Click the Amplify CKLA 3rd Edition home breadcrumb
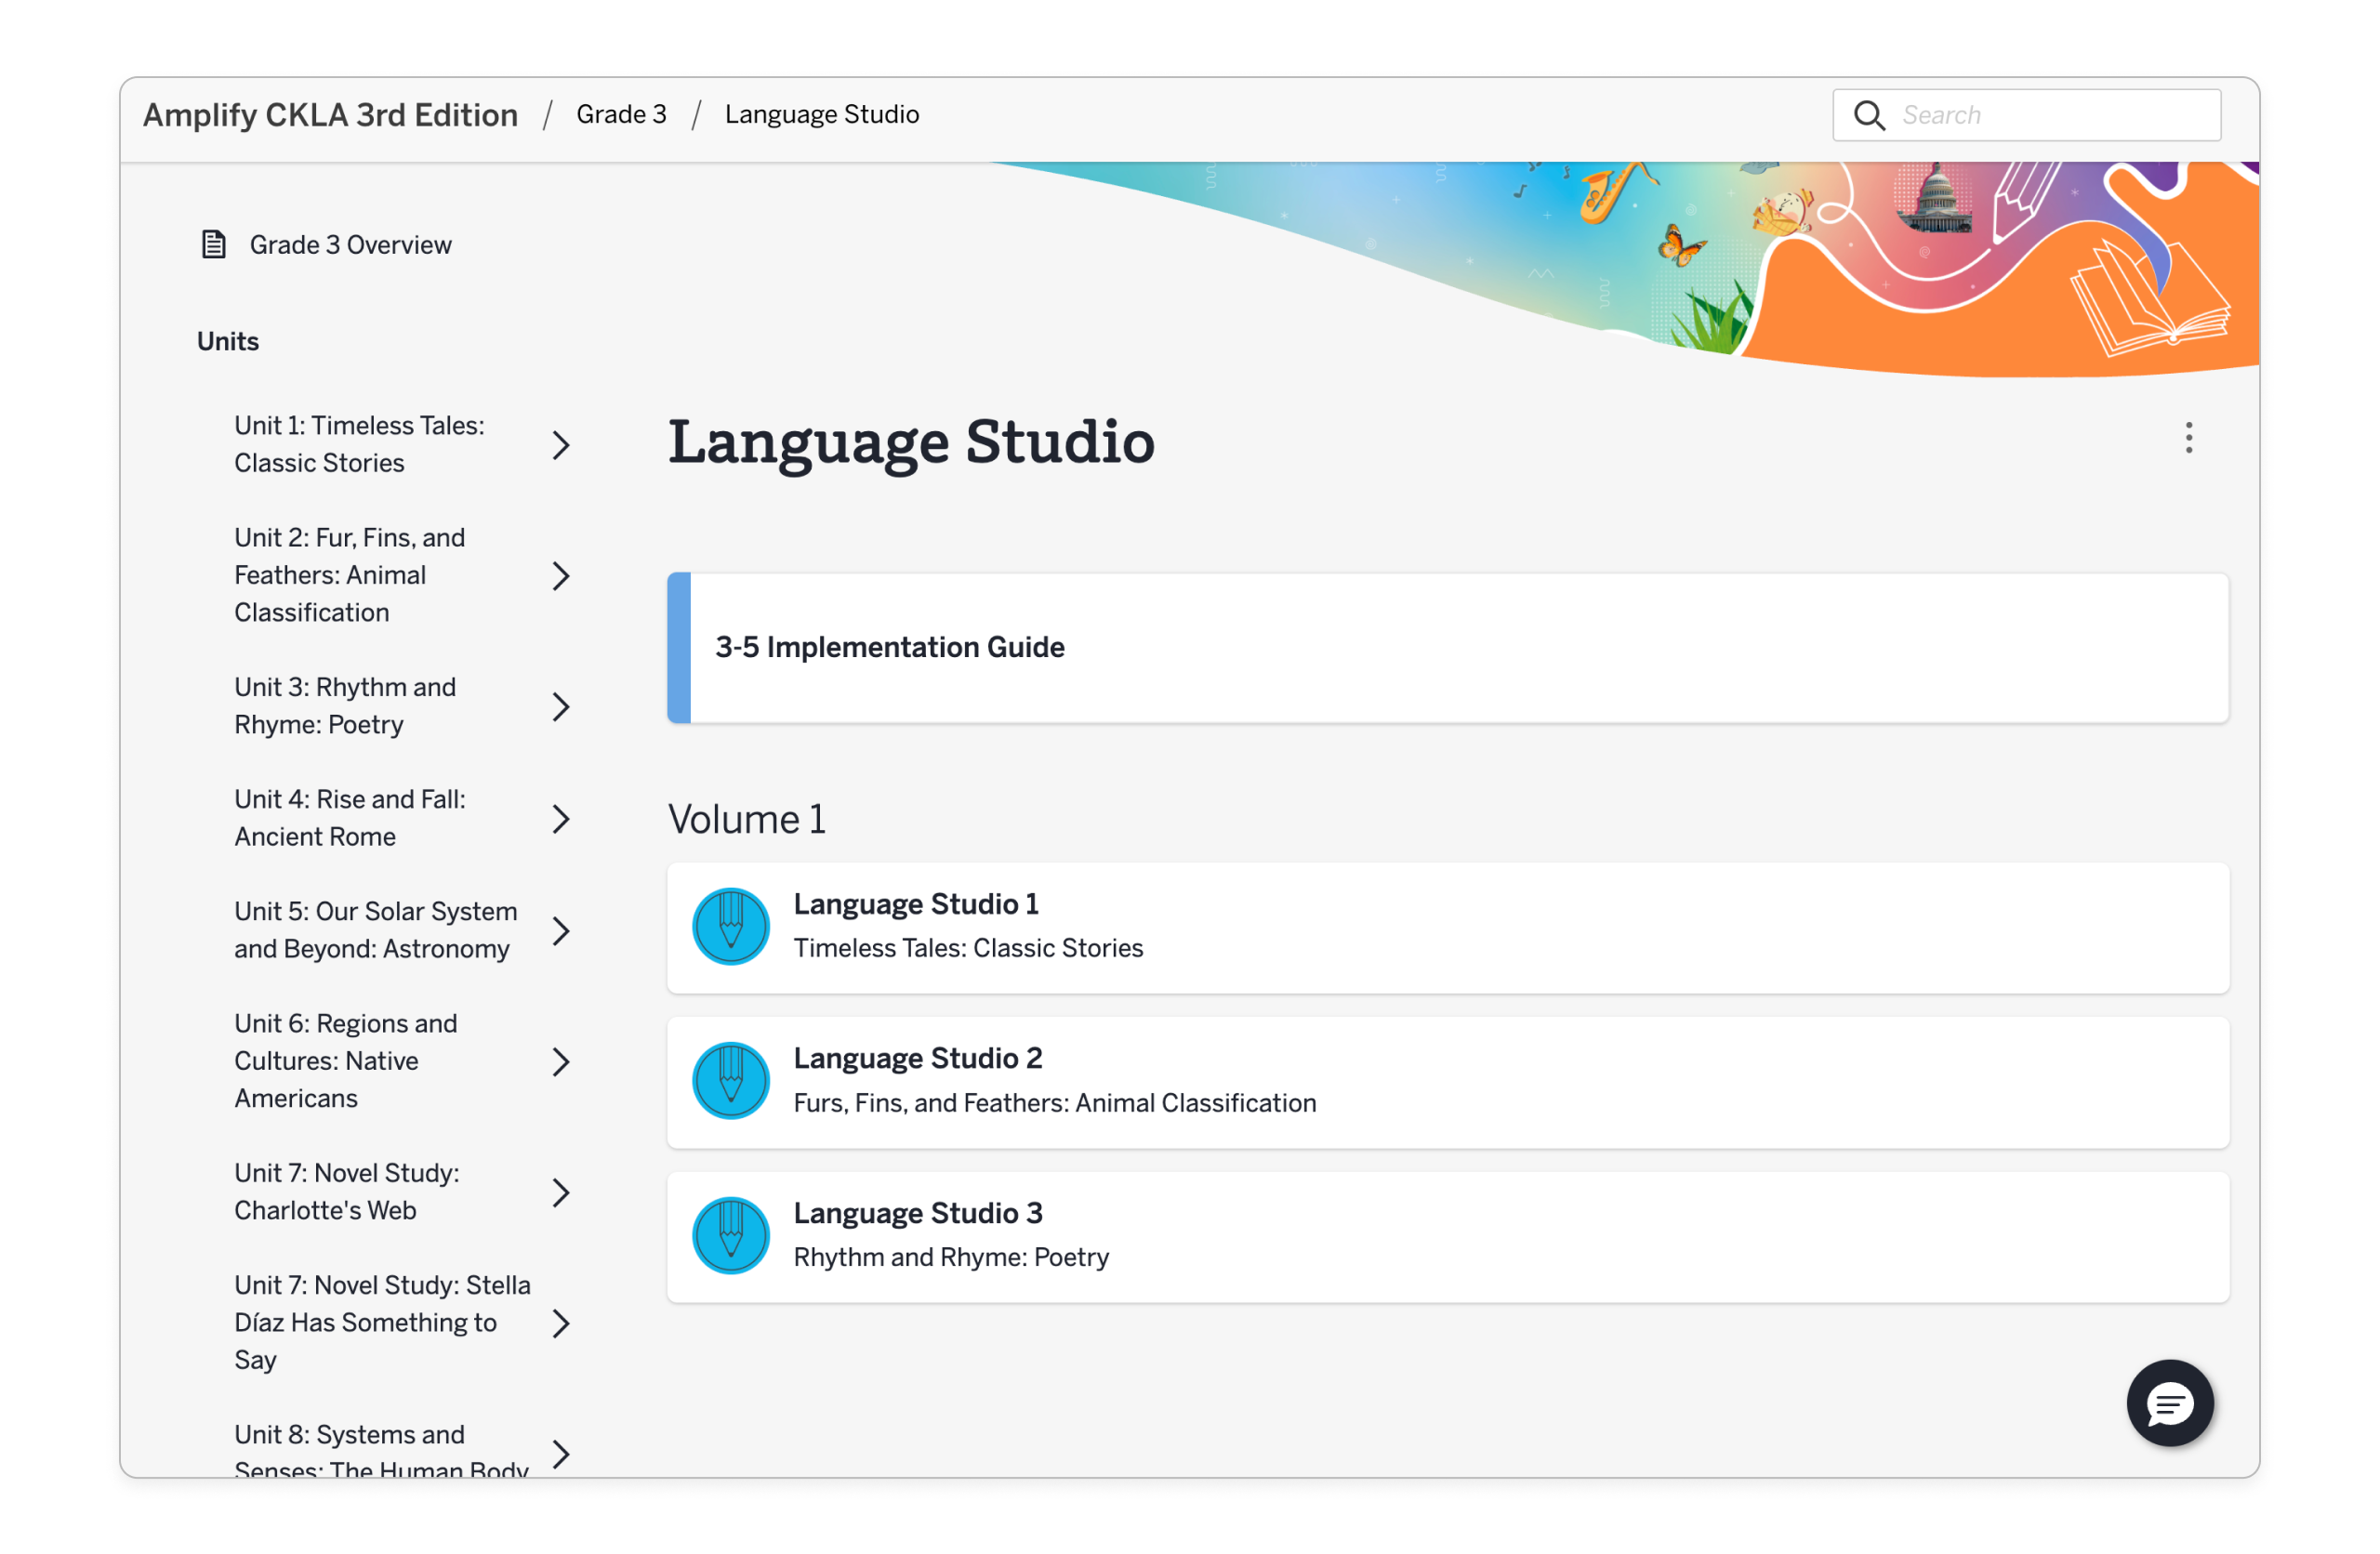This screenshot has height=1554, width=2380. point(330,114)
